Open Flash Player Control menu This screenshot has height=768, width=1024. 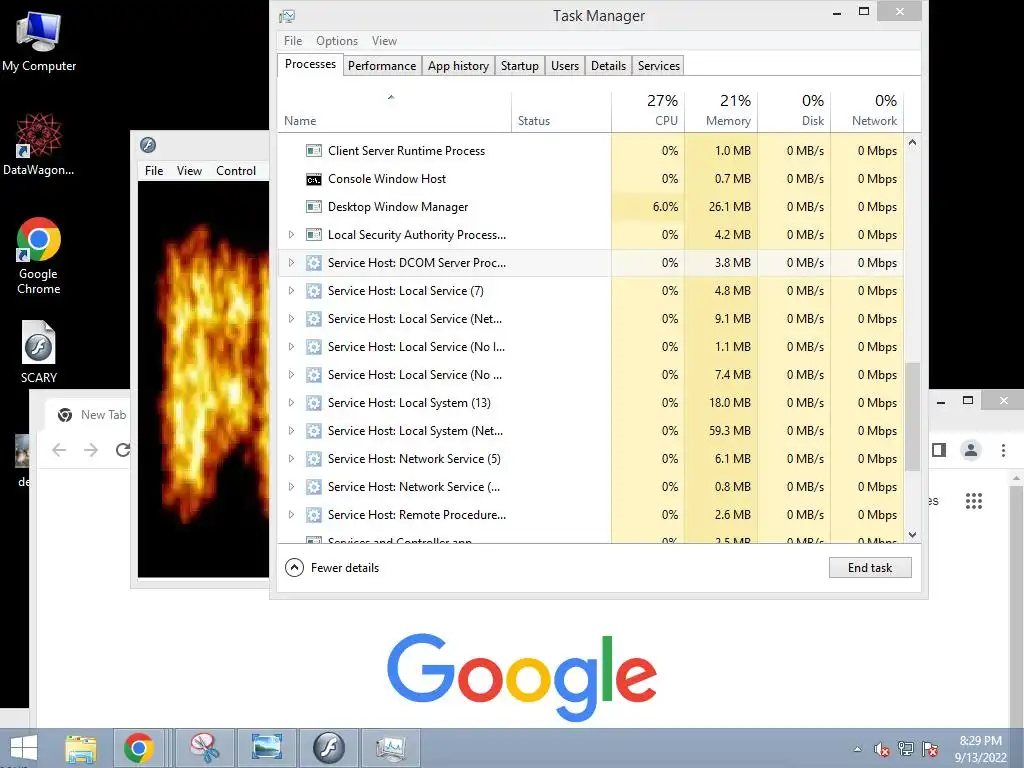click(x=236, y=171)
